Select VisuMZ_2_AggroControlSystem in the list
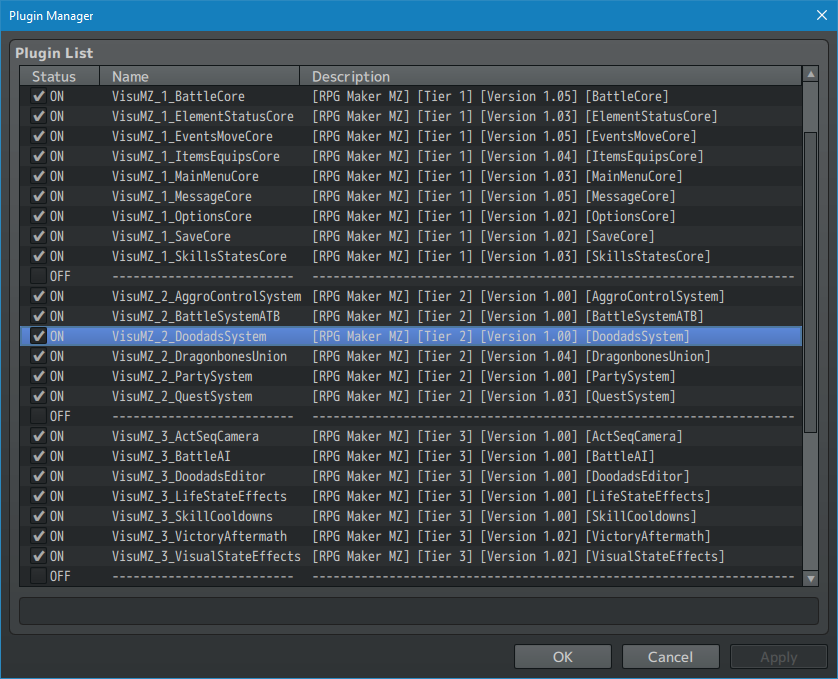The width and height of the screenshot is (838, 679). tap(206, 297)
